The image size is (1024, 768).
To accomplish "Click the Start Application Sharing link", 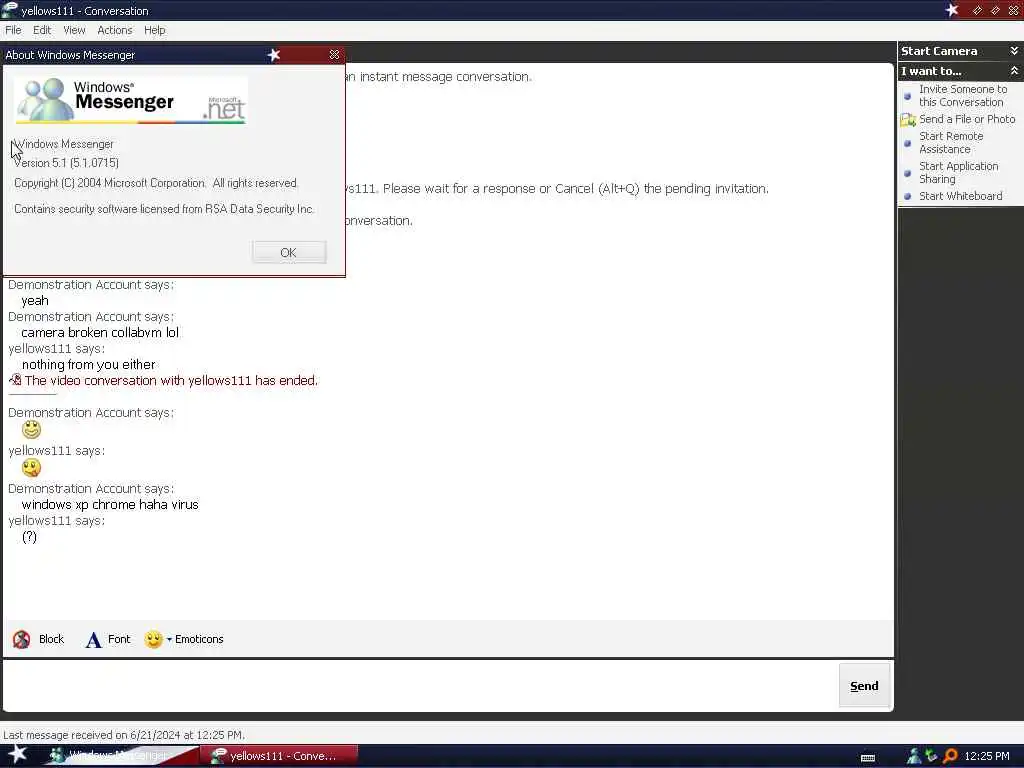I will coord(958,172).
